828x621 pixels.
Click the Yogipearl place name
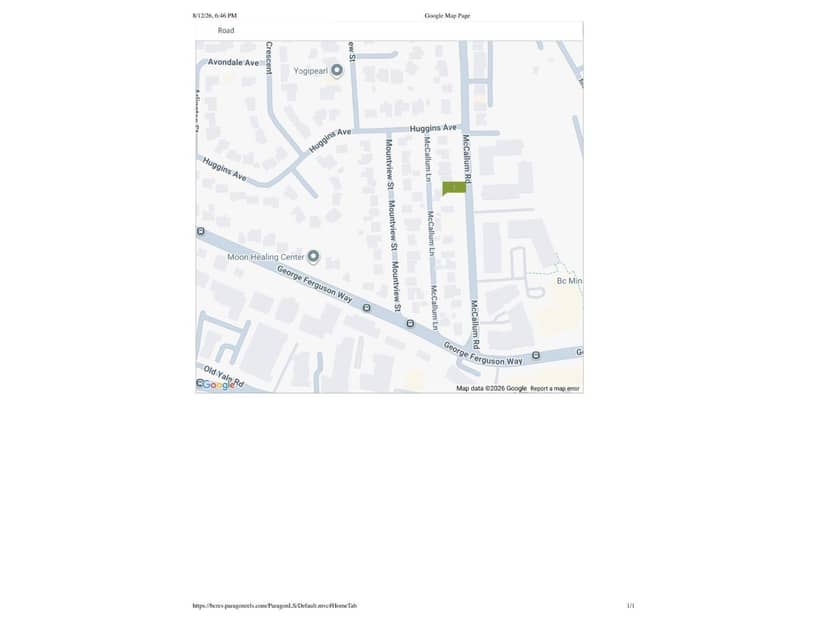(310, 71)
